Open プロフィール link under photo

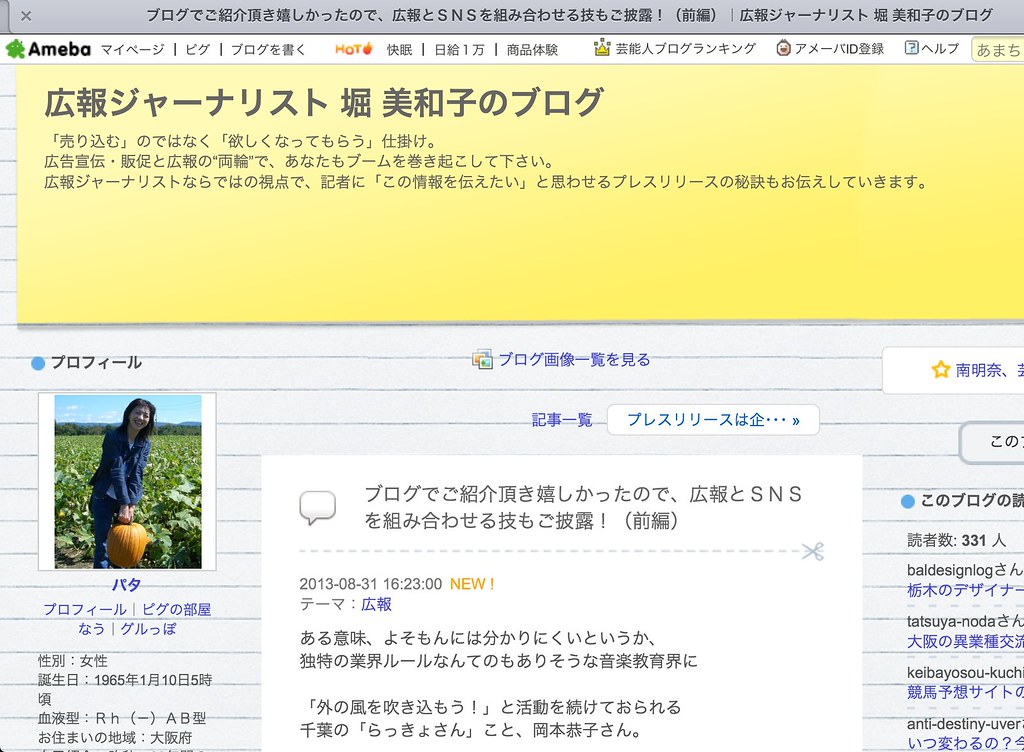[85, 610]
